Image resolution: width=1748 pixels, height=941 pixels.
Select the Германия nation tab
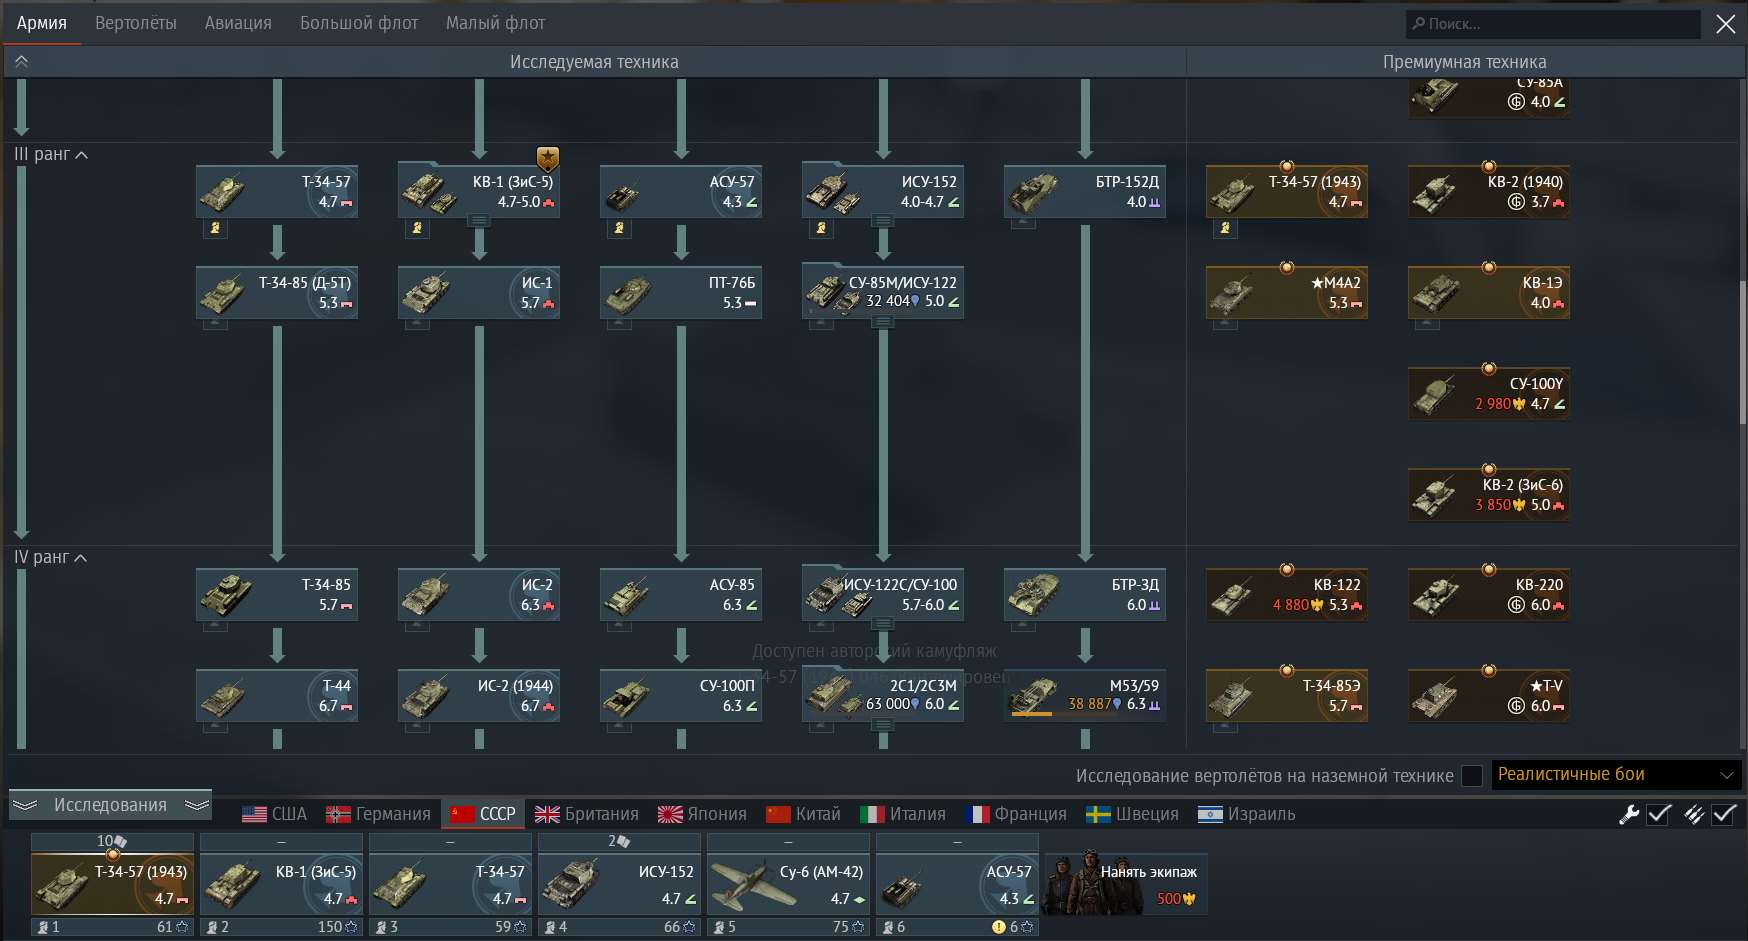(x=379, y=814)
